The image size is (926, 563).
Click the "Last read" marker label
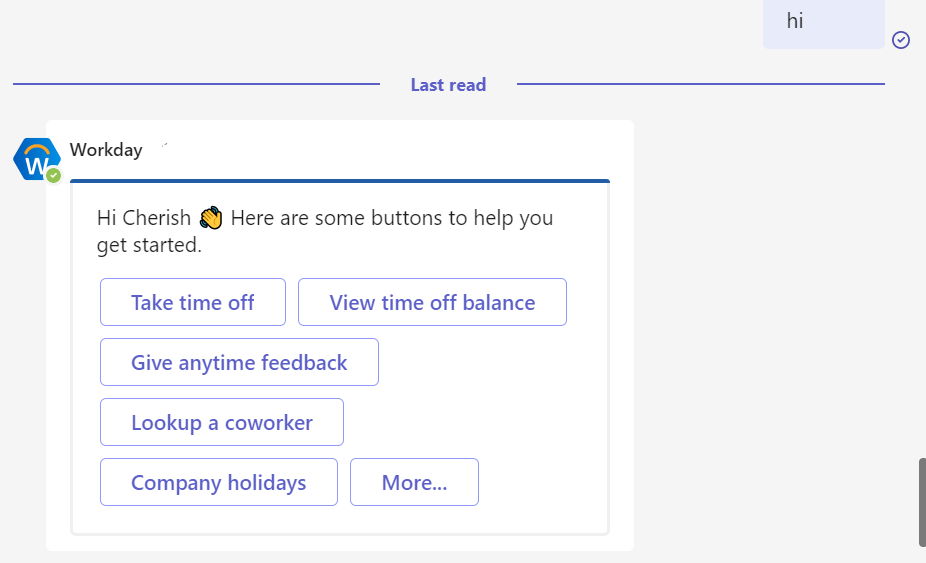(x=448, y=84)
